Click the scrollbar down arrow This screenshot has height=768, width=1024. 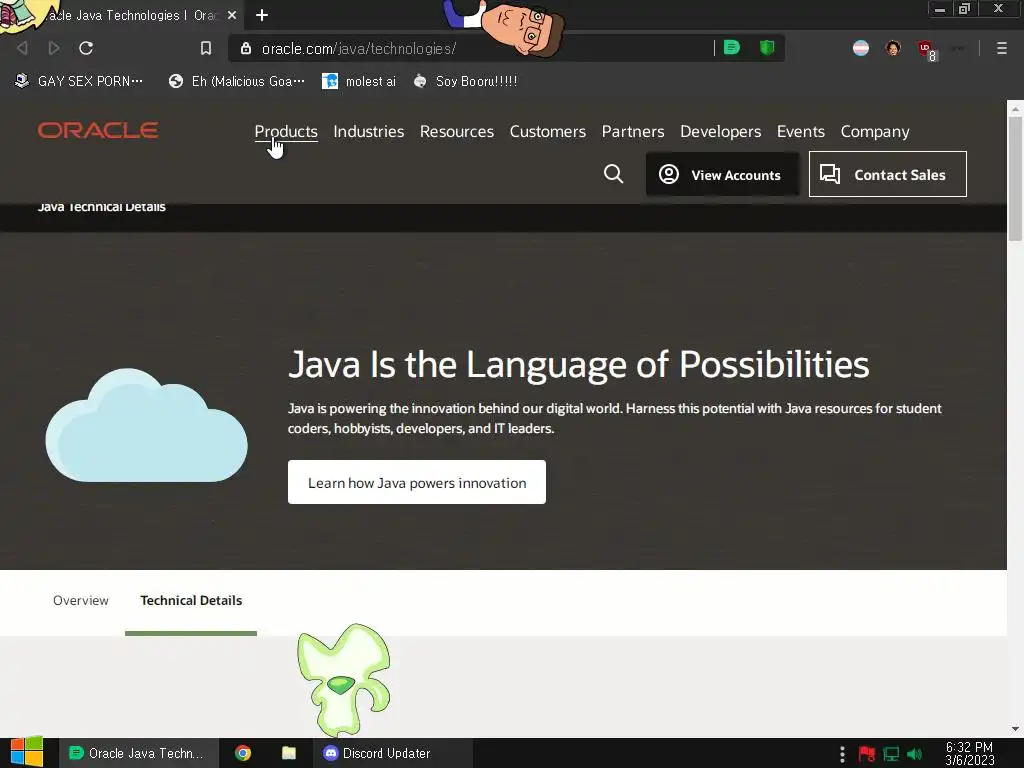(x=1015, y=729)
